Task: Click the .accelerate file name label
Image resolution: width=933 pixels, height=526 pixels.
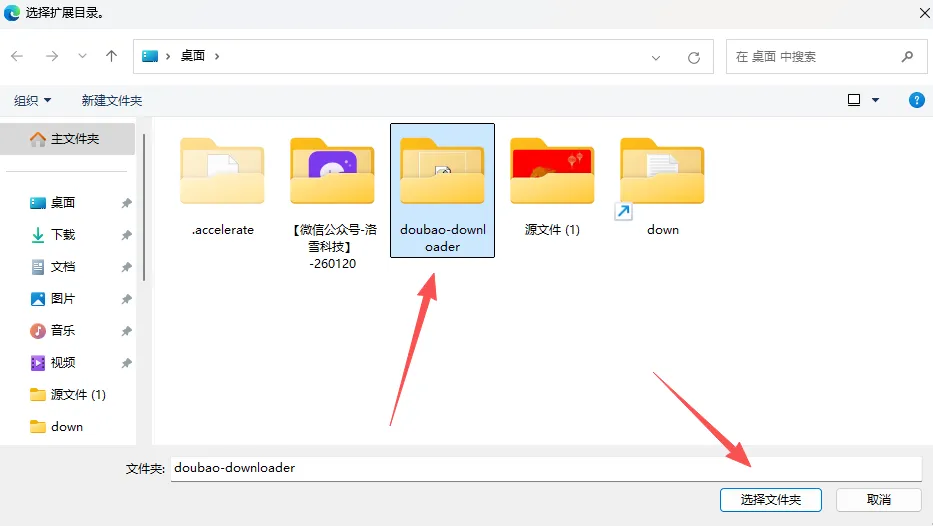Action: 223,230
